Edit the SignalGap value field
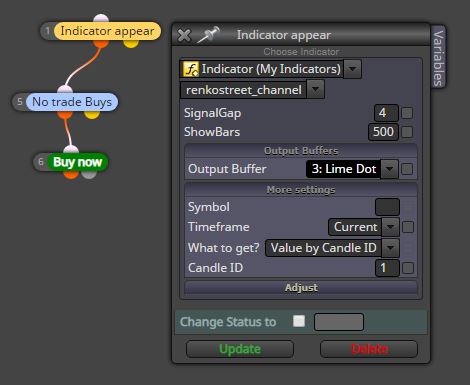The width and height of the screenshot is (470, 385). point(386,113)
